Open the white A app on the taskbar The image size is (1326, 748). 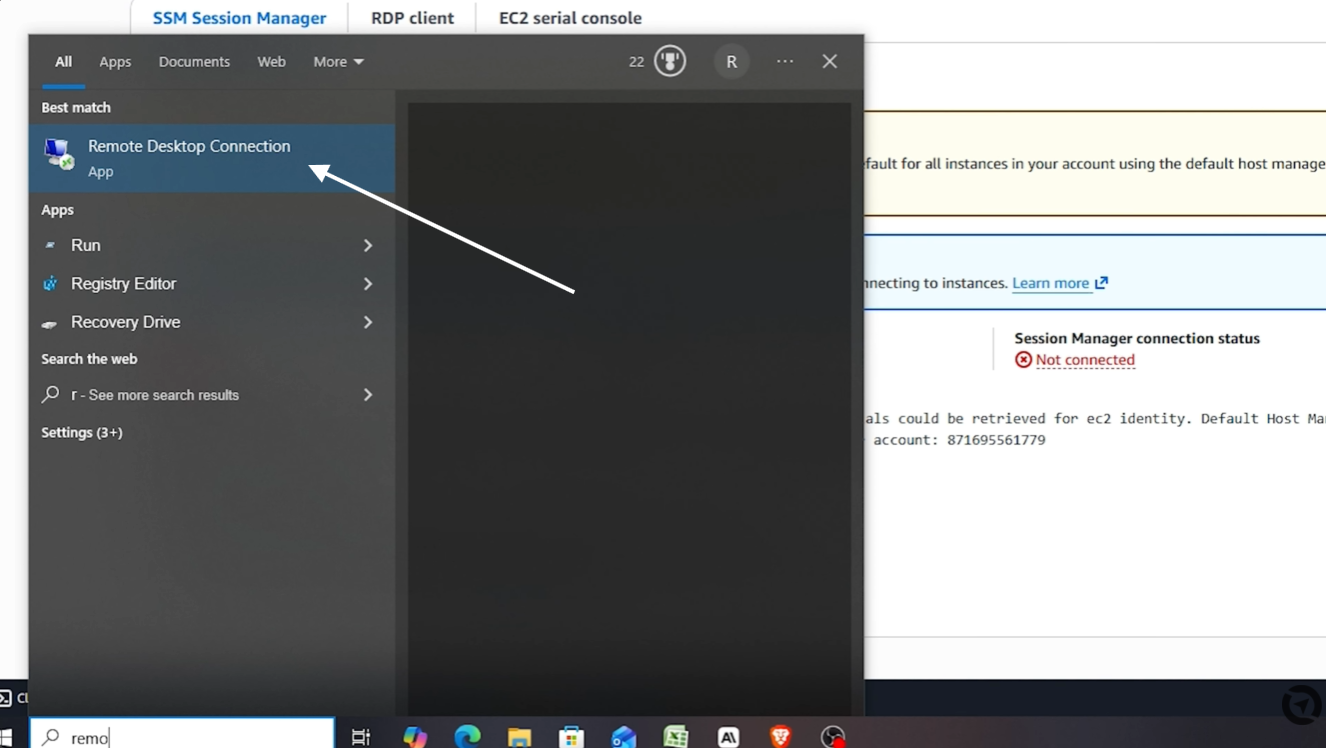728,737
